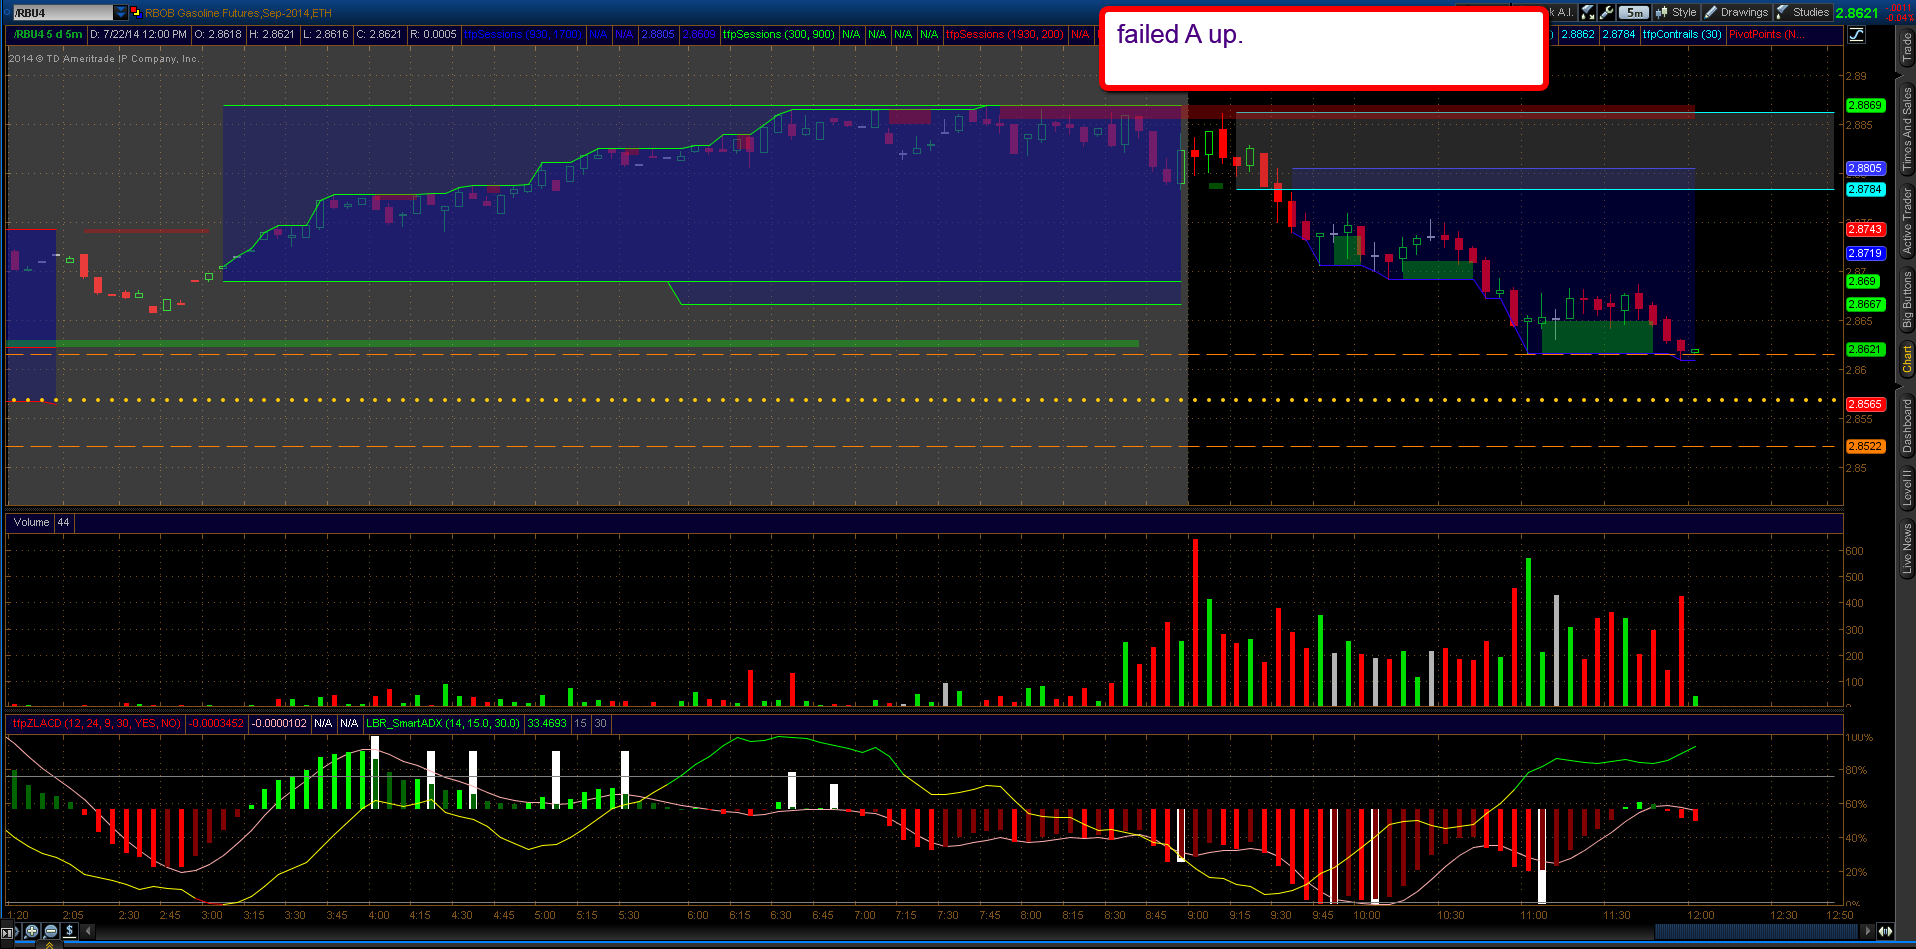Viewport: 1916px width, 949px height.
Task: Click the curve icon right of PivotPoints label
Action: tap(1856, 34)
